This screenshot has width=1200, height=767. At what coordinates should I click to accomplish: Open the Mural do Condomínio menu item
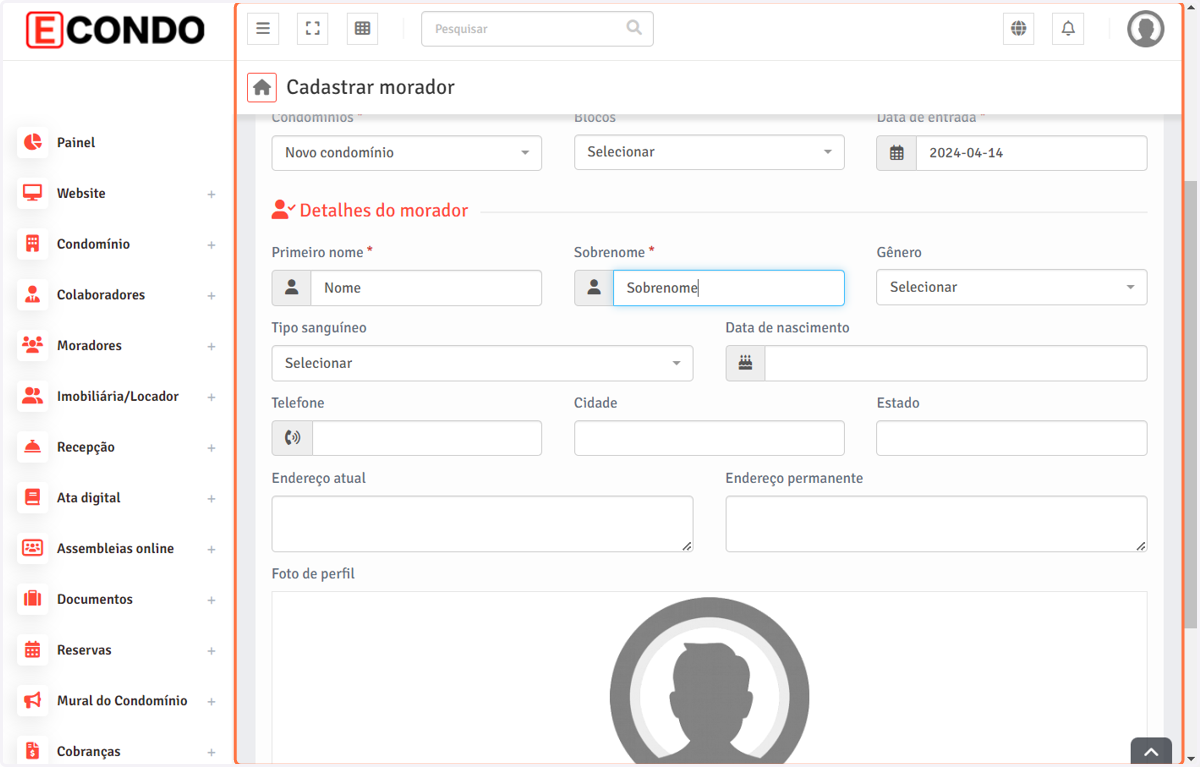coord(117,700)
